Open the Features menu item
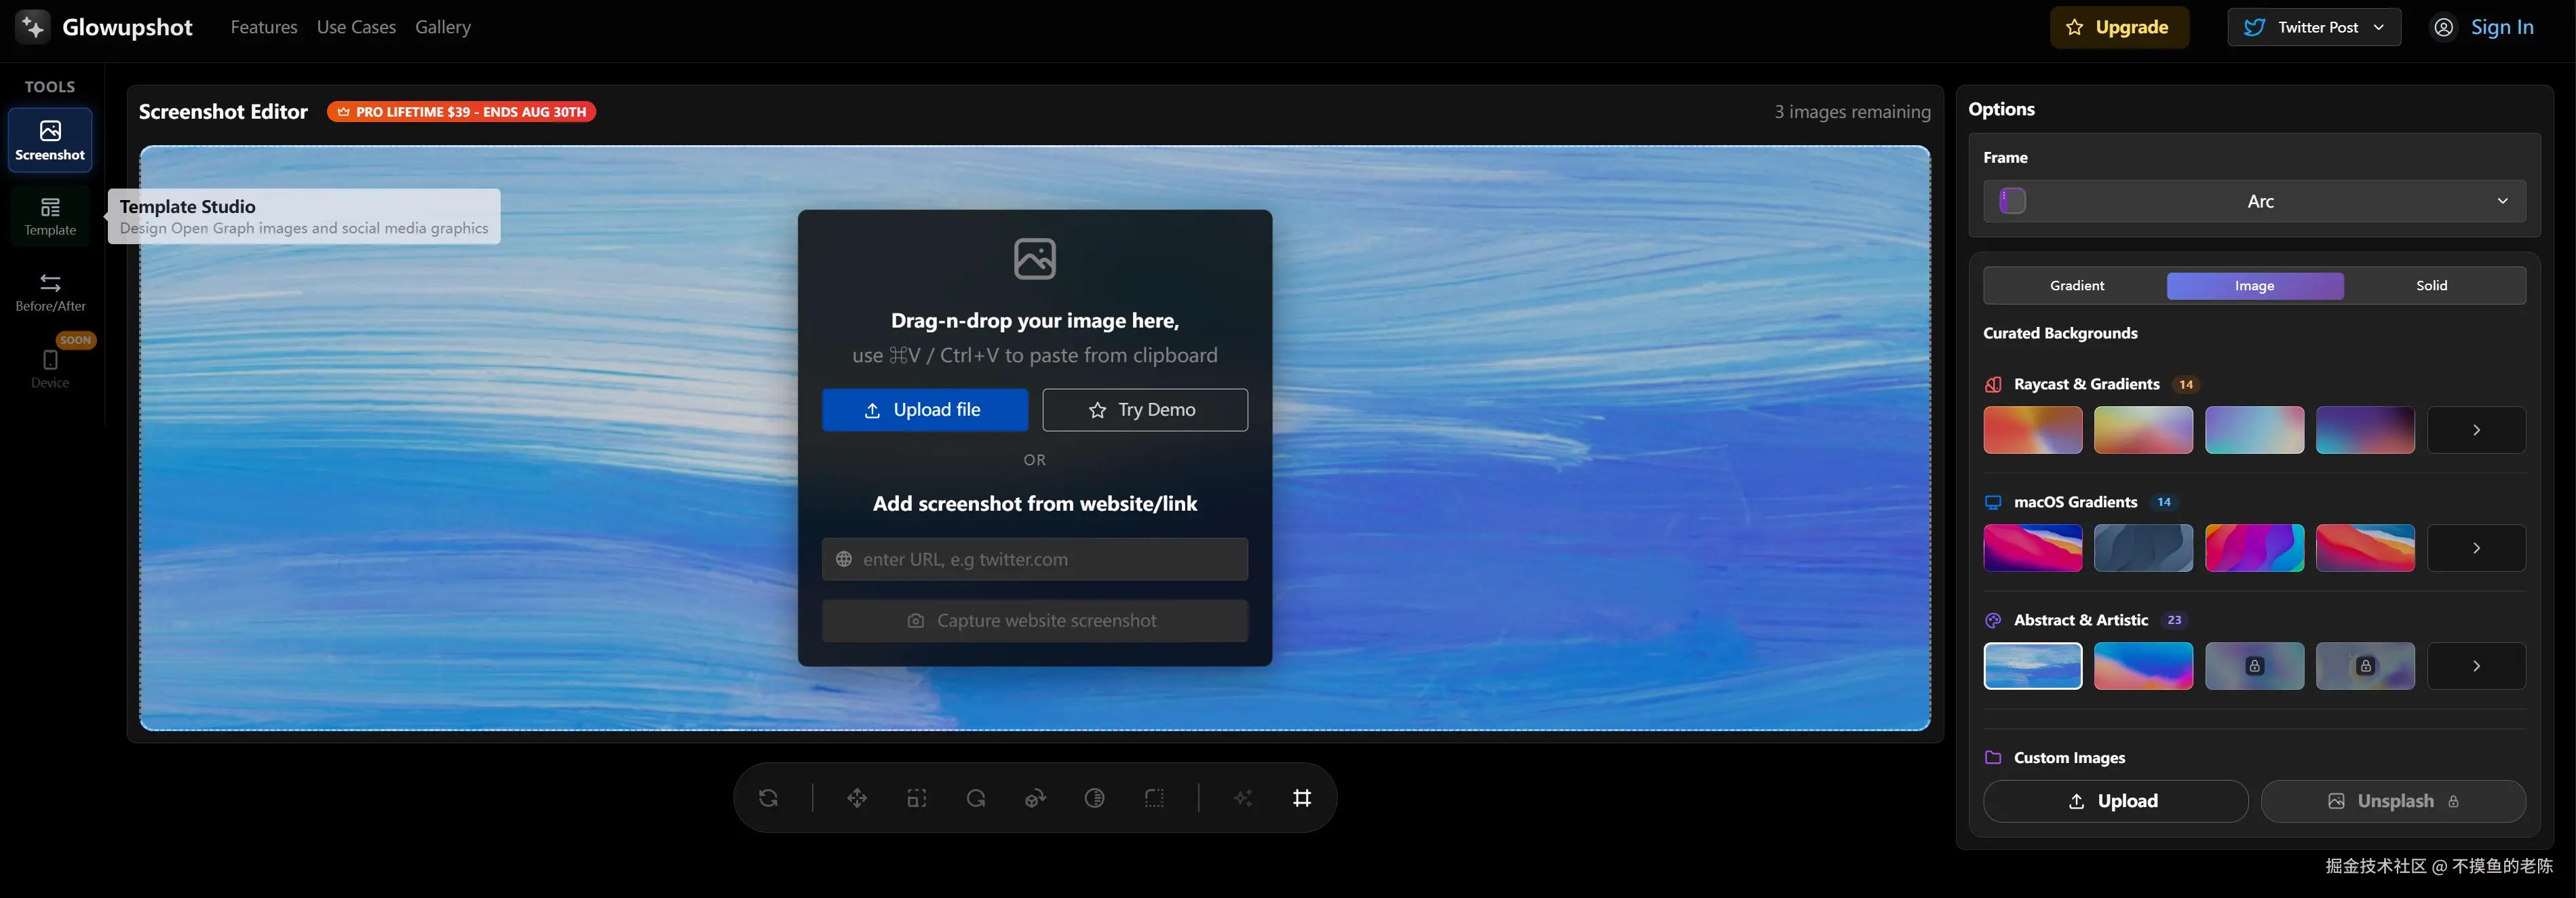2576x898 pixels. point(264,27)
